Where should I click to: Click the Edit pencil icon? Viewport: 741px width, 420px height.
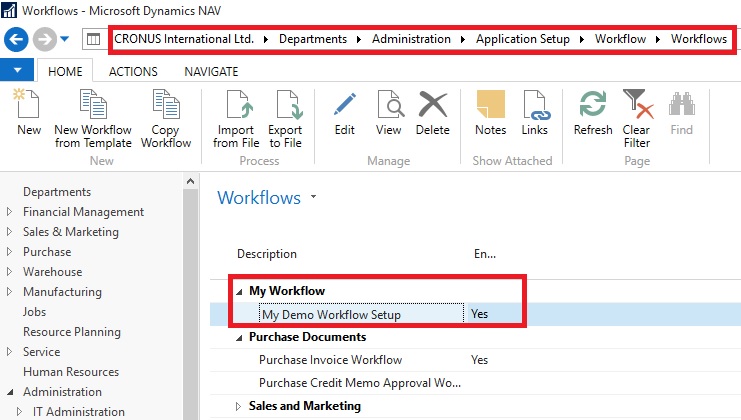(x=345, y=104)
